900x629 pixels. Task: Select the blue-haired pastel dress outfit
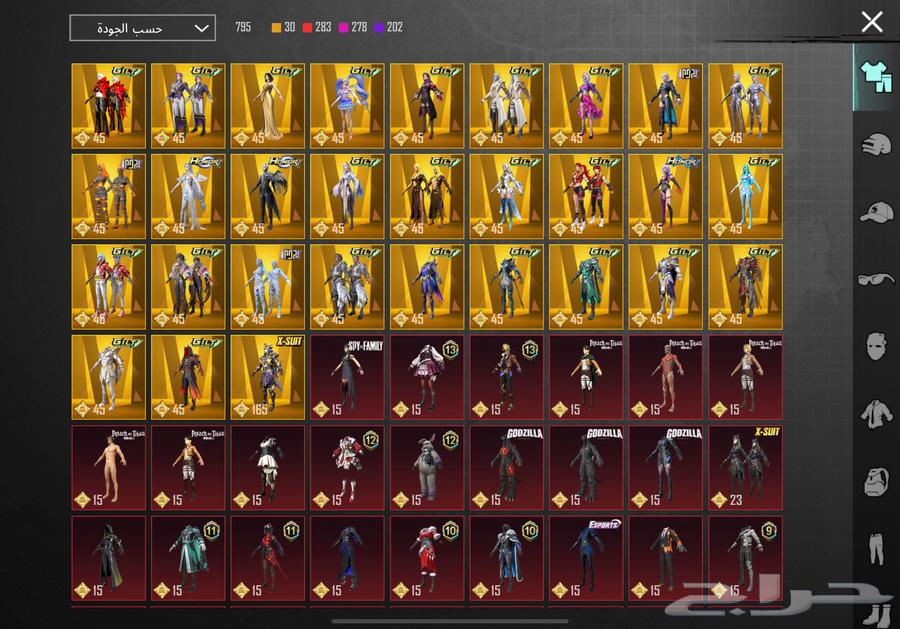(347, 106)
